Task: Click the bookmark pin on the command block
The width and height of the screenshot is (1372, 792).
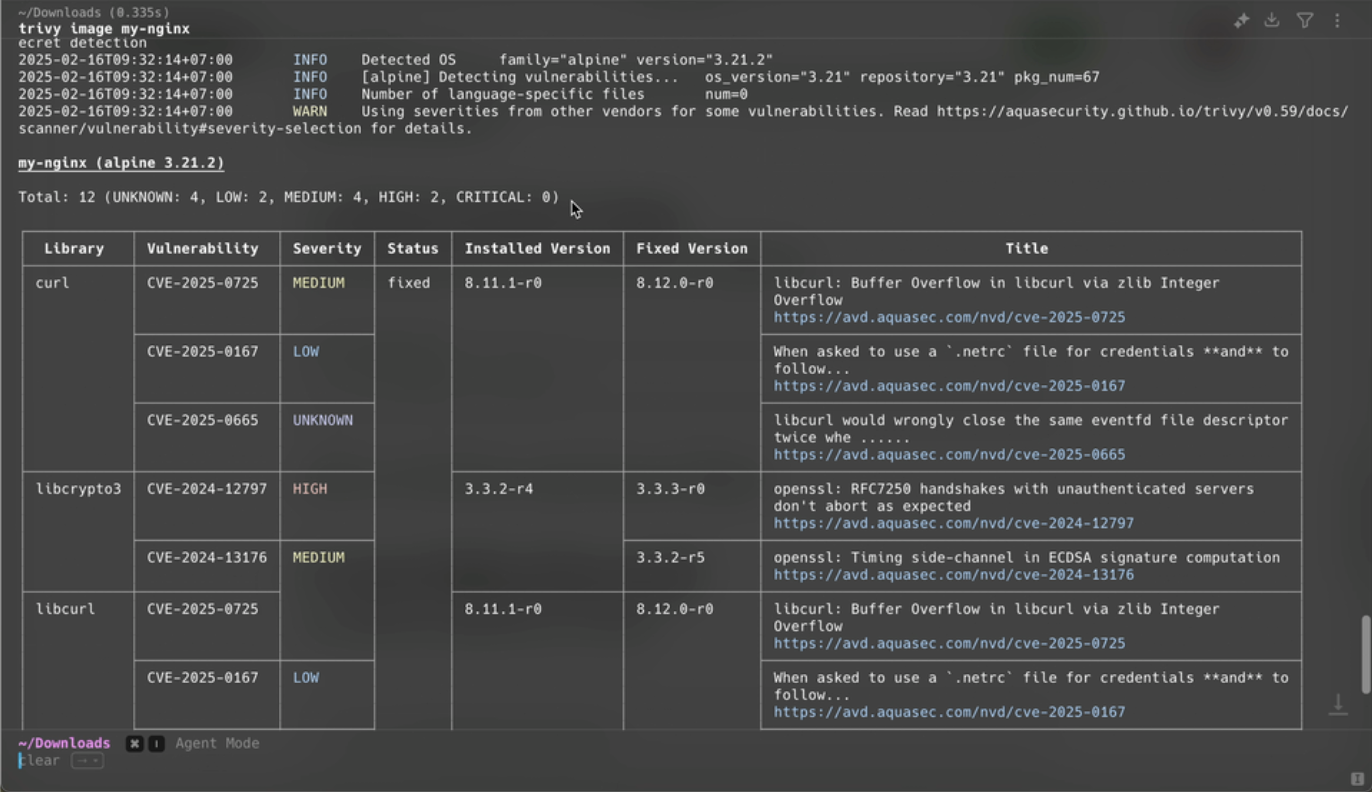Action: [x=1240, y=20]
